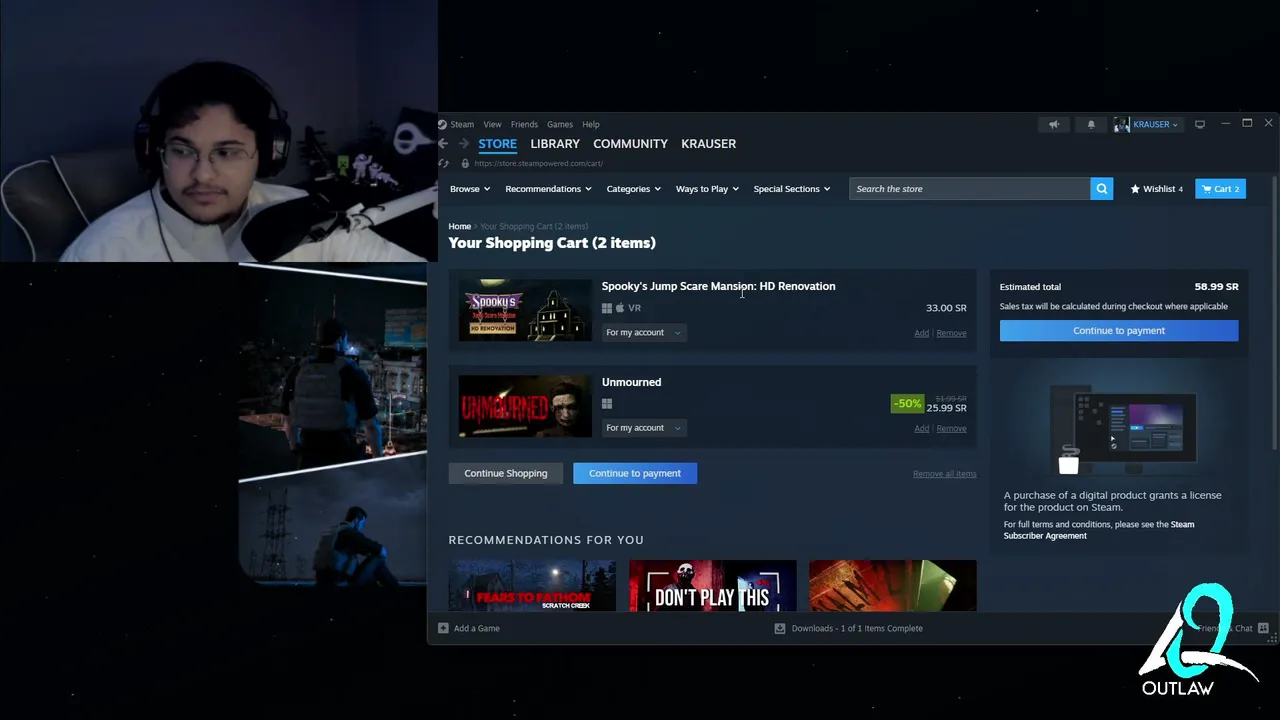This screenshot has width=1280, height=720.
Task: Open Don't Play This recommendation thumbnail
Action: [x=712, y=586]
